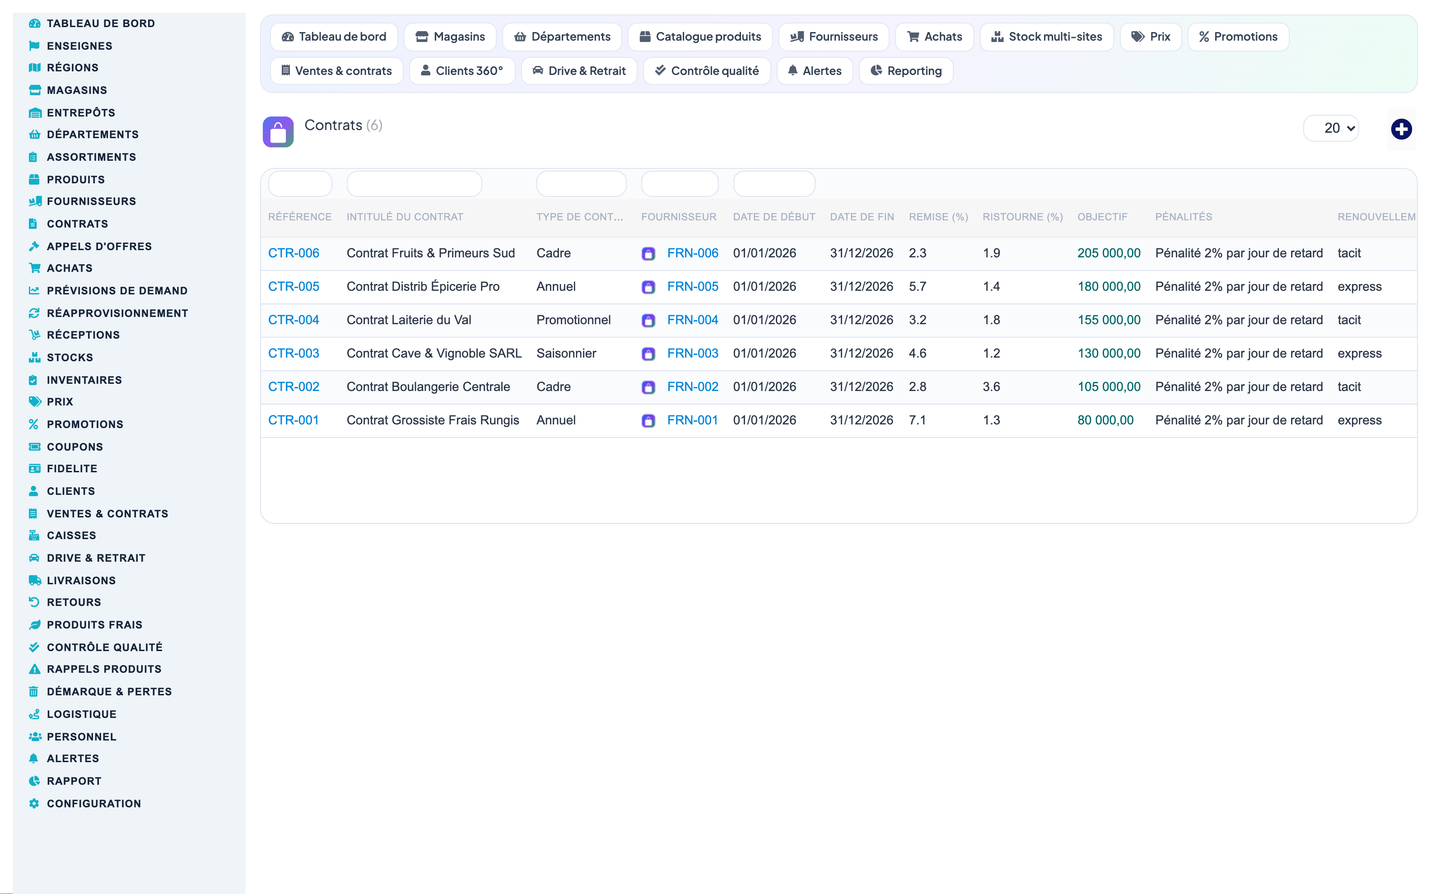This screenshot has height=894, width=1445.
Task: Open Fournisseurs in the sidebar
Action: coord(91,201)
